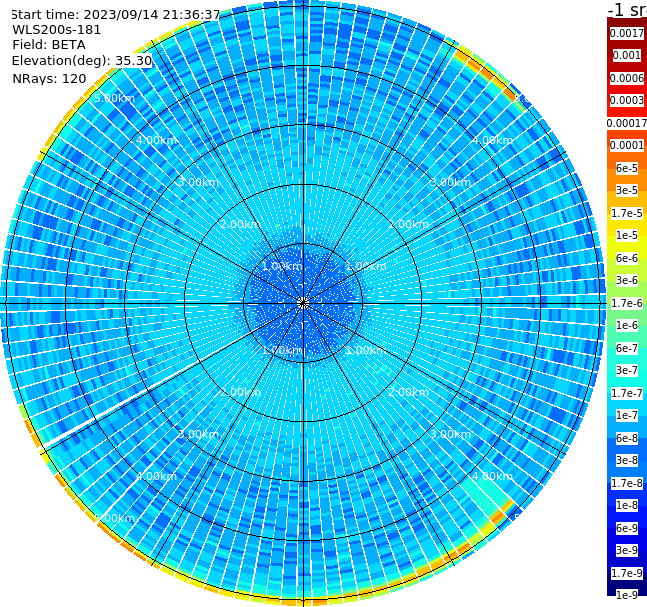The height and width of the screenshot is (607, 647).
Task: Select the 3.00km ring label in upper-right quadrant
Action: coord(450,182)
